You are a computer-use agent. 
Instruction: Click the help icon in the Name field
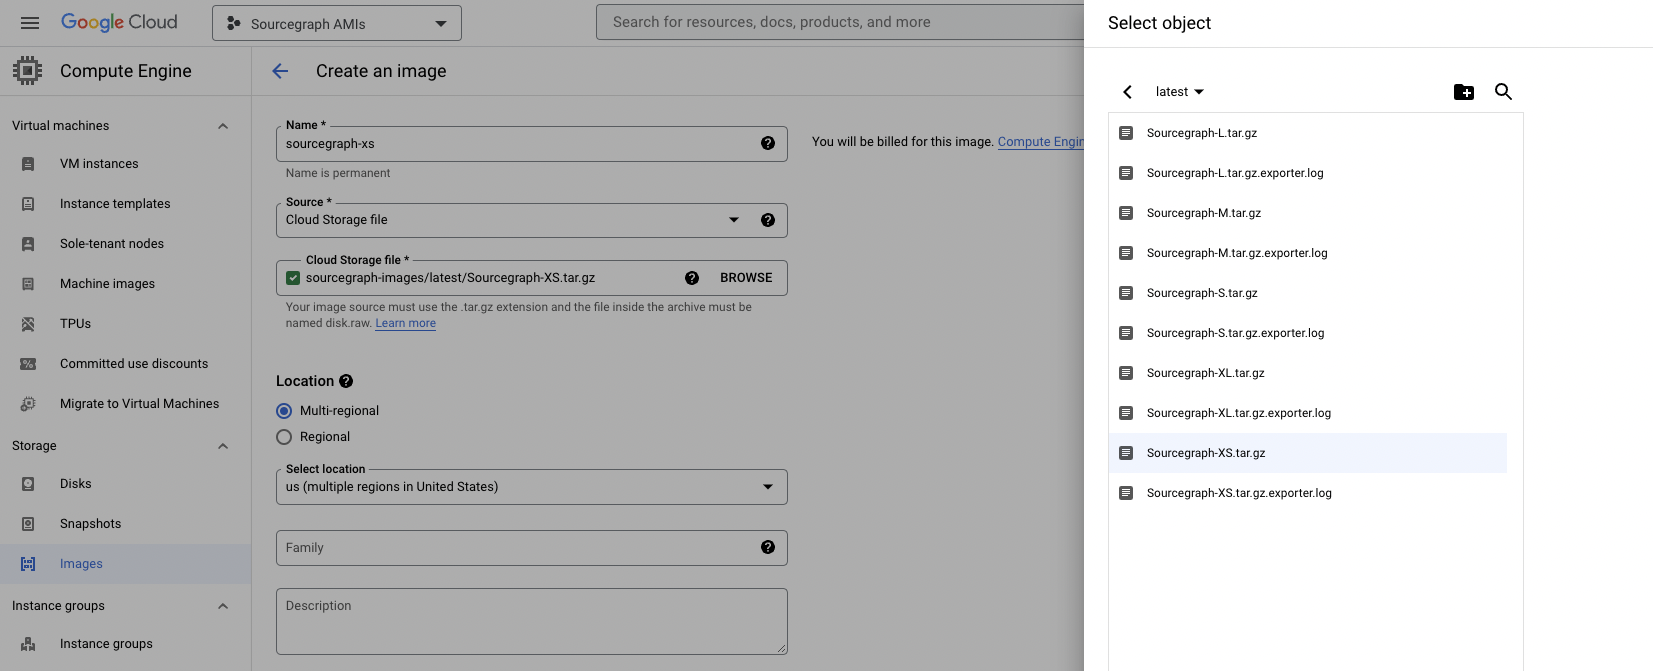(768, 143)
